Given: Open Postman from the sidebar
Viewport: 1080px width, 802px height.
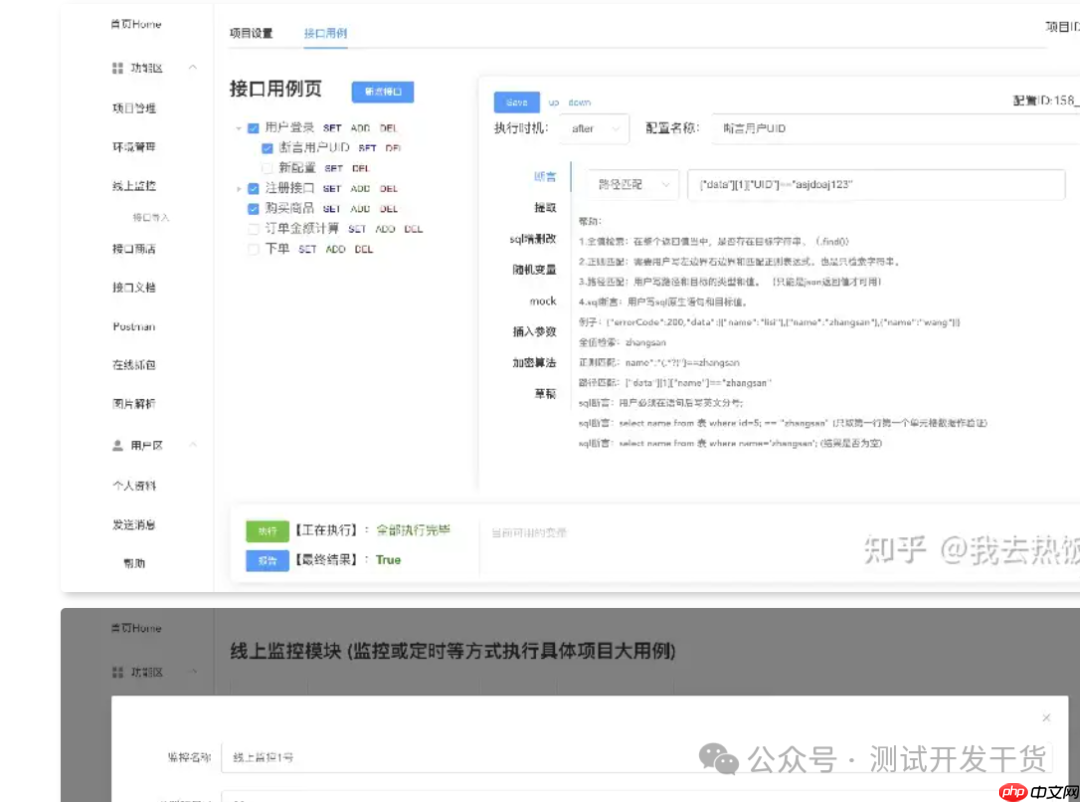Looking at the screenshot, I should click(x=135, y=327).
